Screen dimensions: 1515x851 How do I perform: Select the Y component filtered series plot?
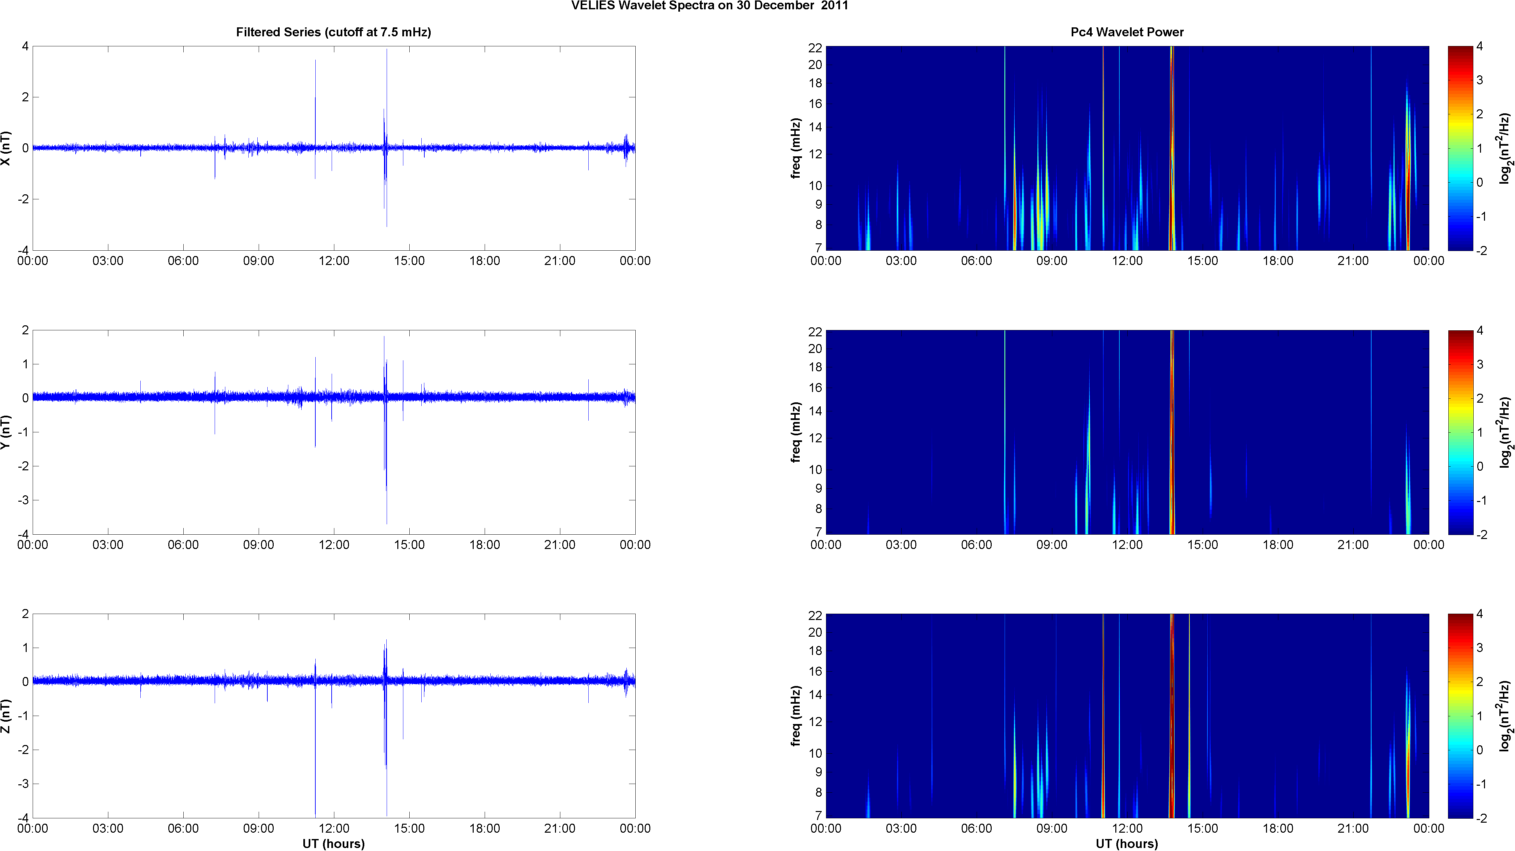[333, 432]
